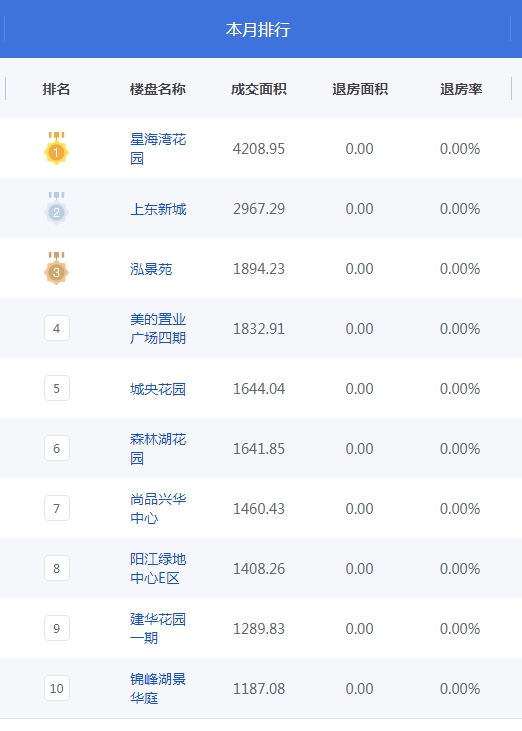Click the silver rank 2 medal icon

point(56,208)
